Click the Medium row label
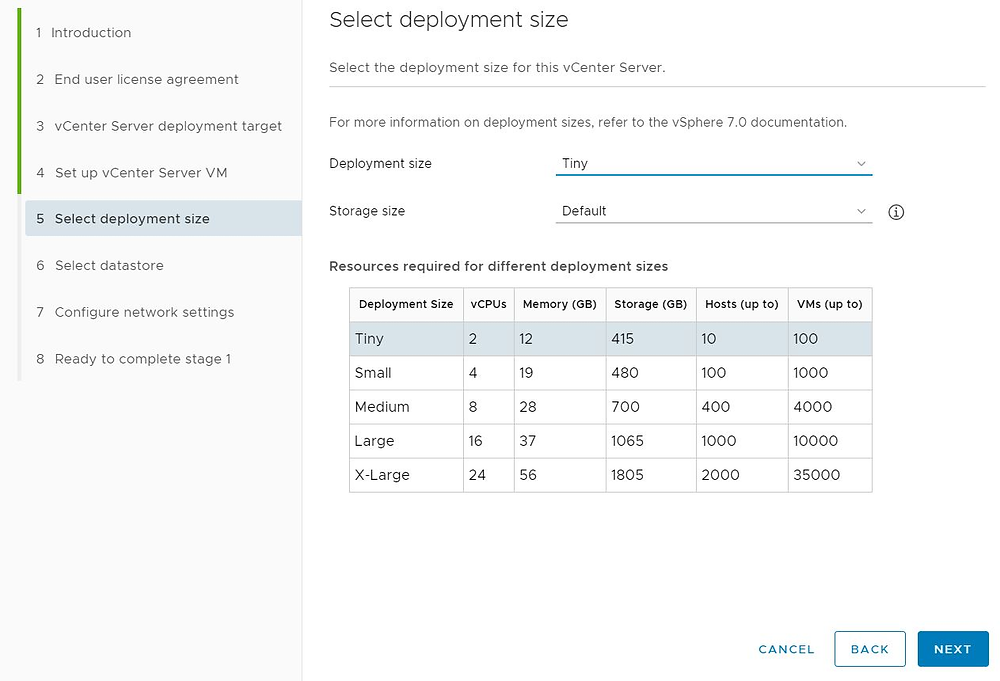1000x681 pixels. click(382, 407)
